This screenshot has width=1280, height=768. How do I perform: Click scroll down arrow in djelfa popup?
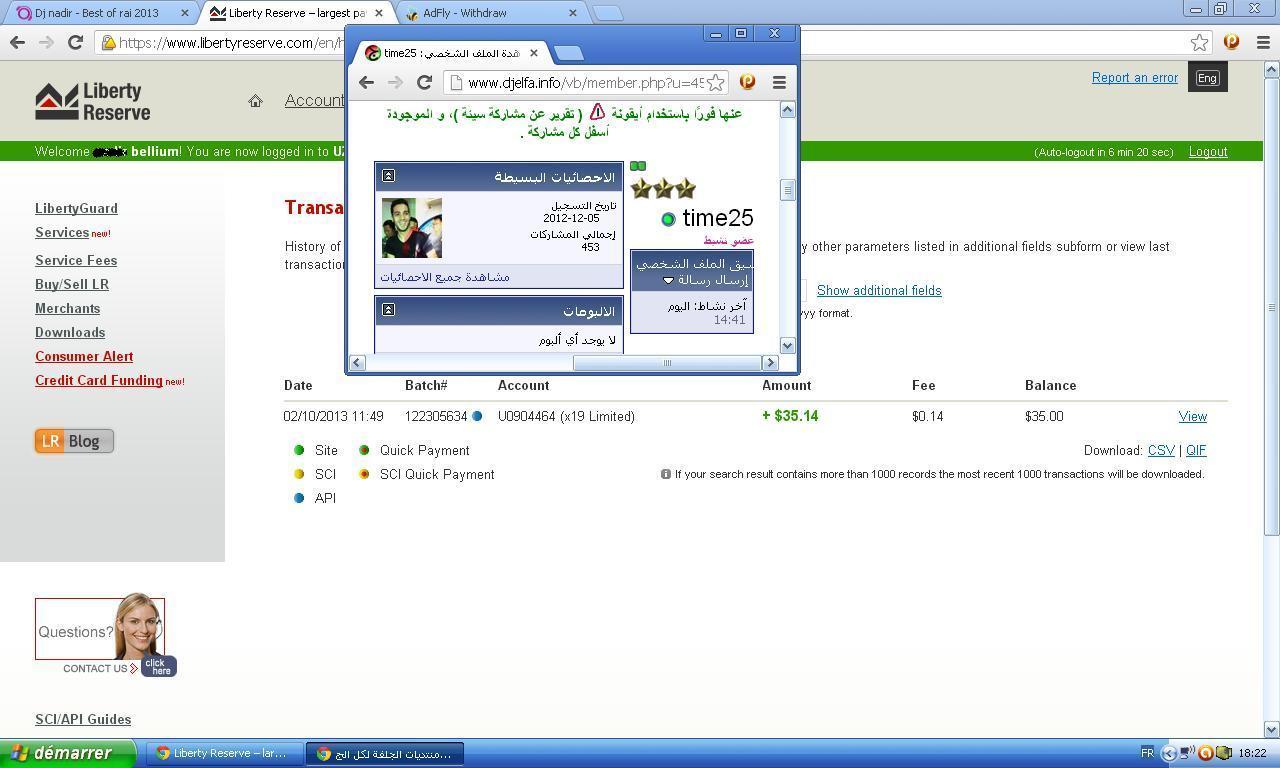click(787, 345)
